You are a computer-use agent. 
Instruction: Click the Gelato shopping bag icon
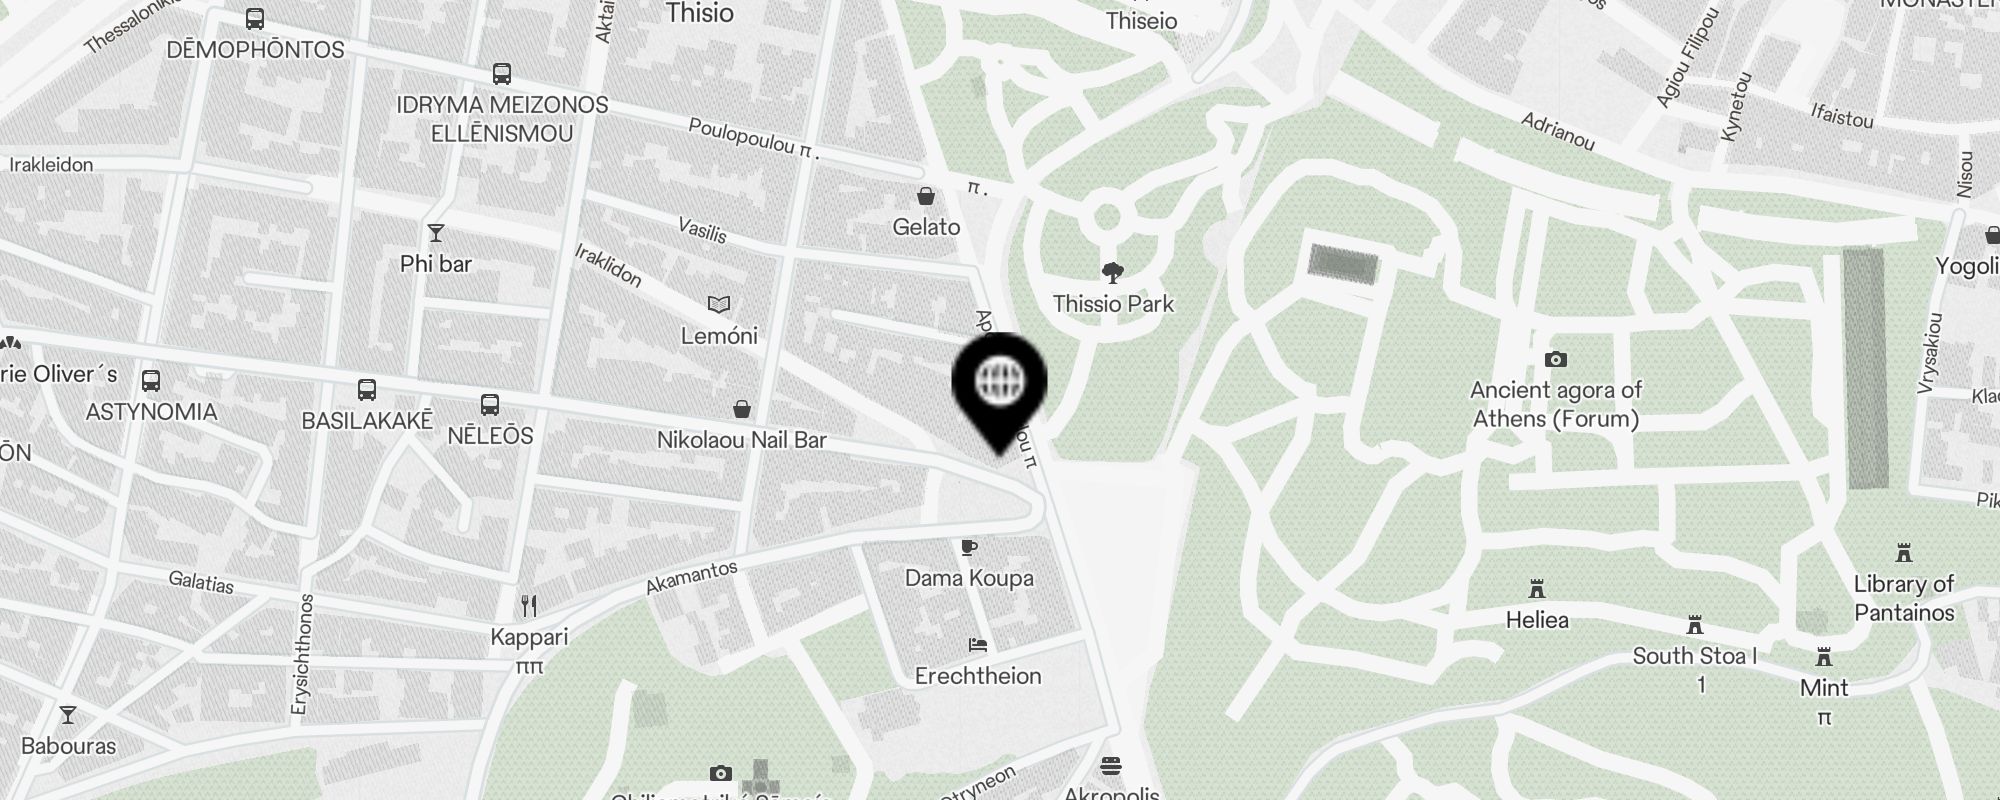click(926, 196)
